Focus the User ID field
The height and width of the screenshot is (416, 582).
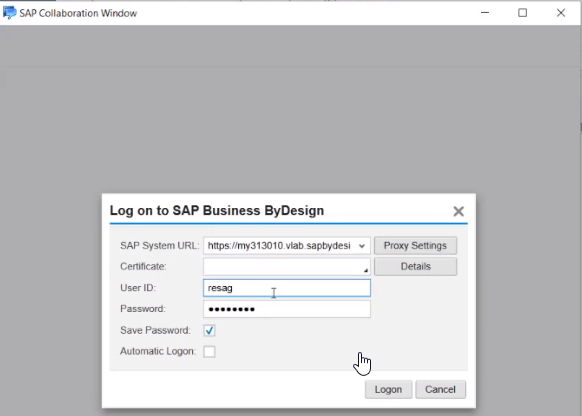[287, 288]
